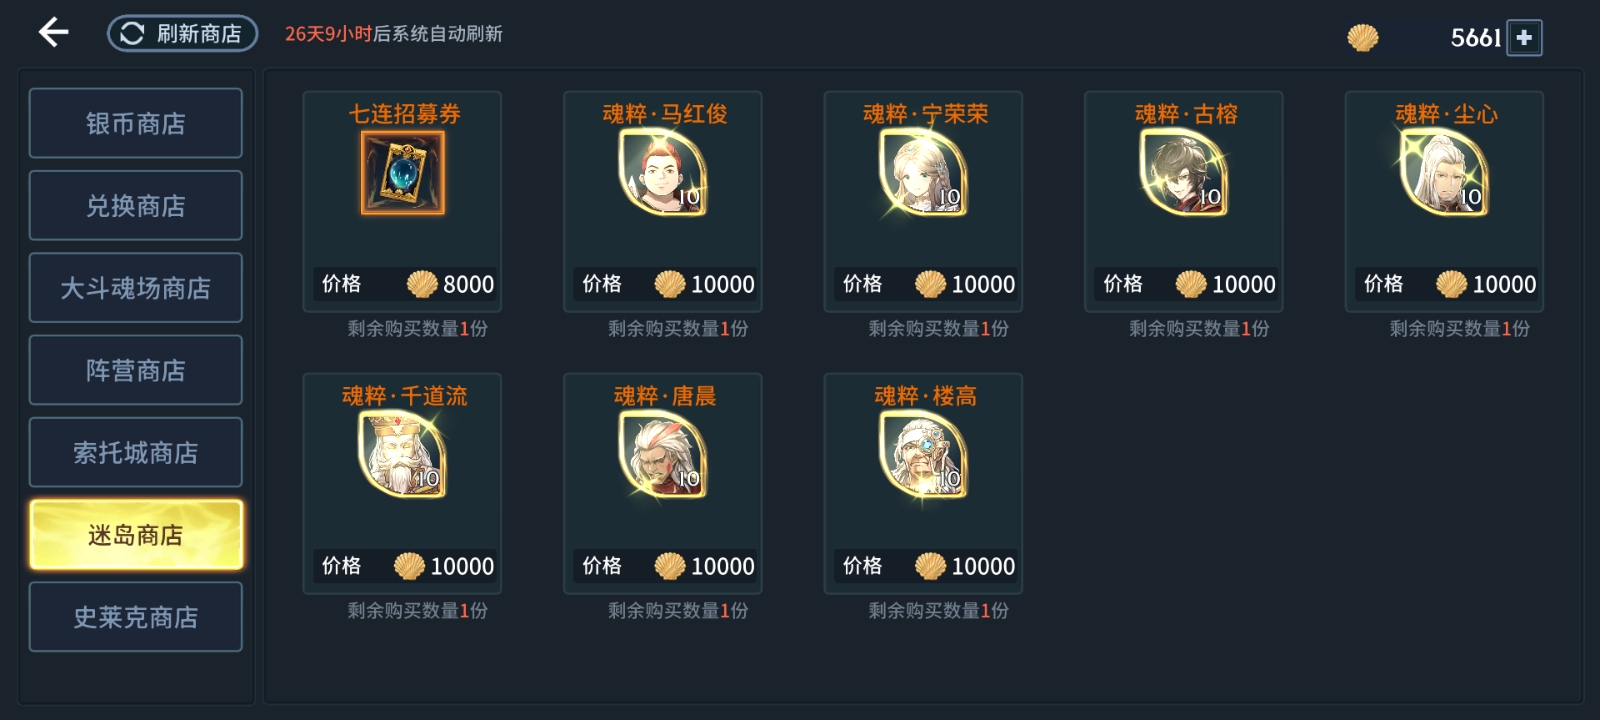This screenshot has height=720, width=1600.
Task: Select the 七连招募券 ticket icon
Action: point(403,173)
